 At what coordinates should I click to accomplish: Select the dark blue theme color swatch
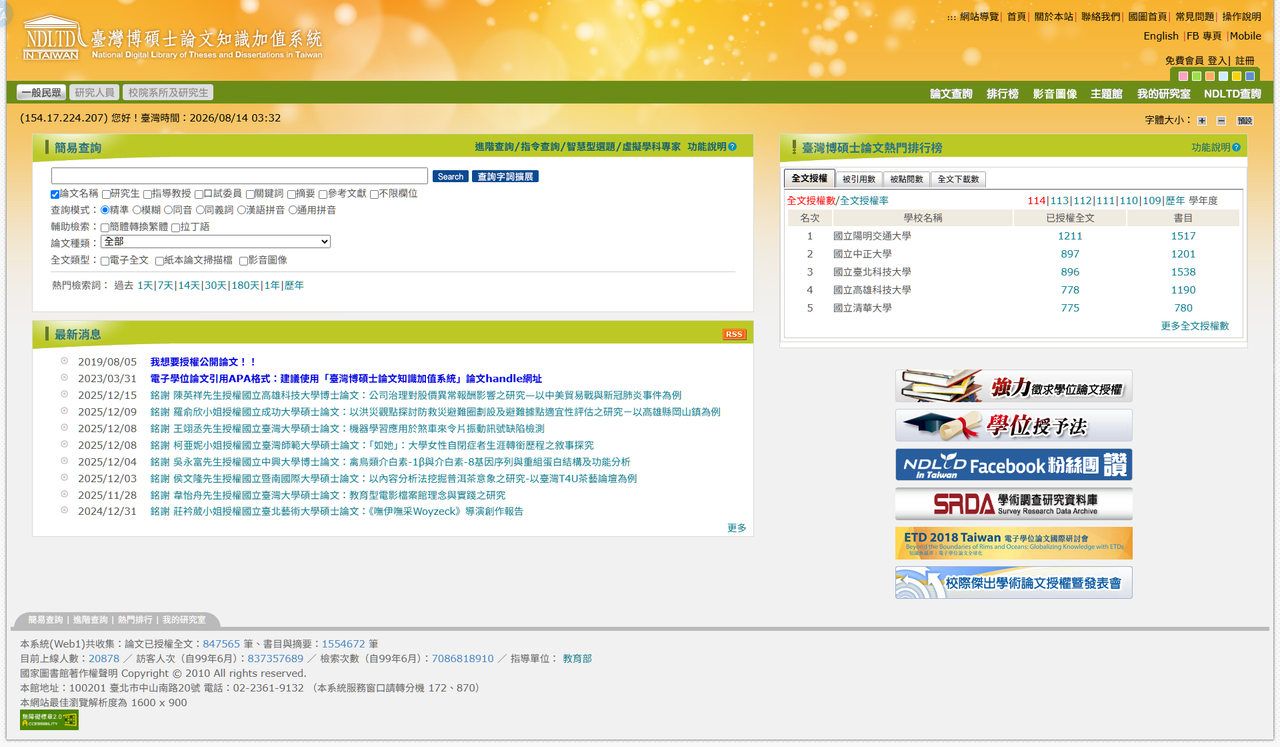click(x=1250, y=76)
